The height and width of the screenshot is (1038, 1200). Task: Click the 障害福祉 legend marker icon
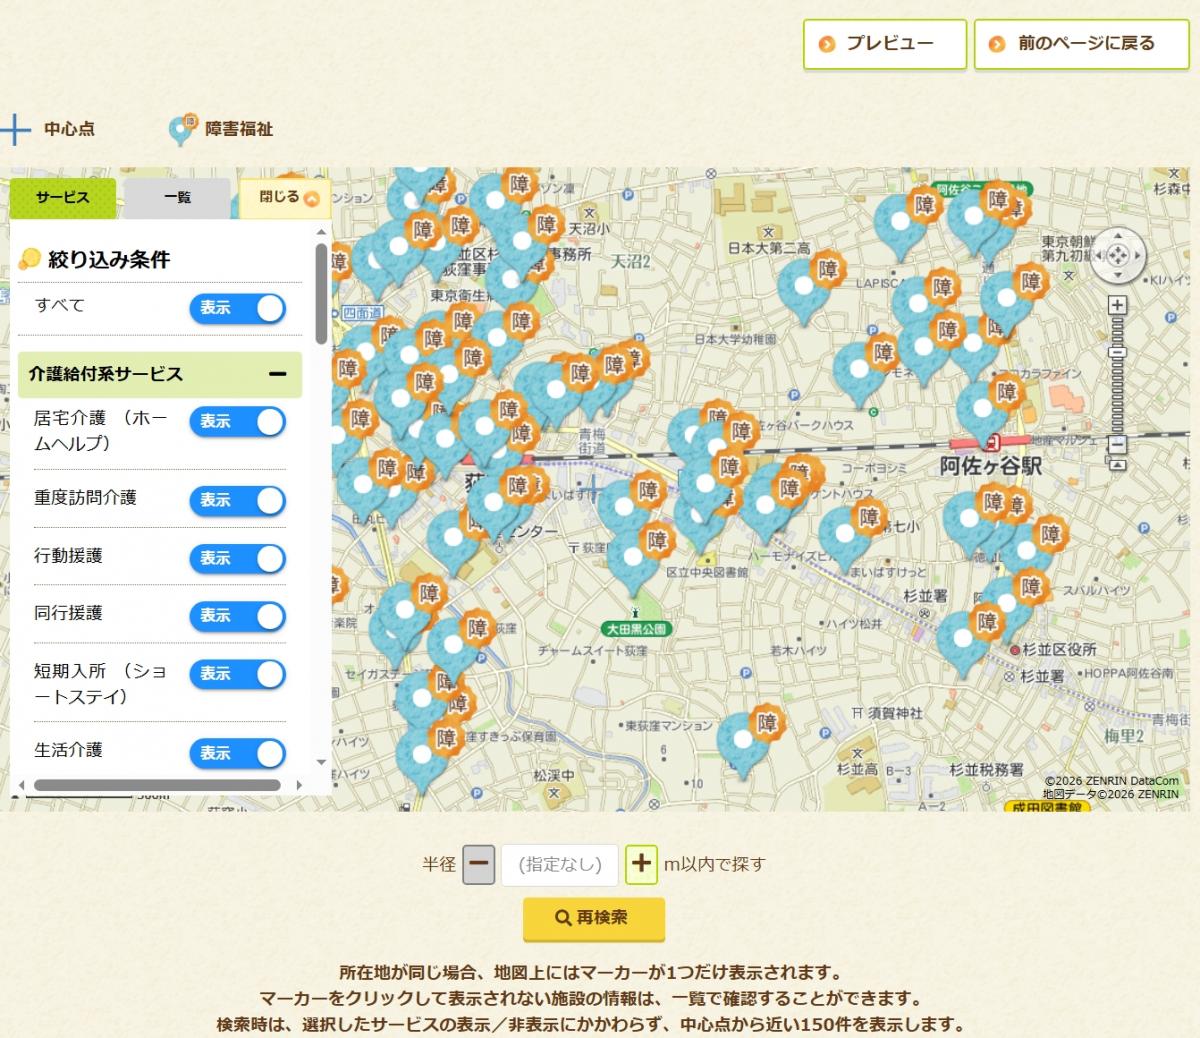tap(180, 128)
